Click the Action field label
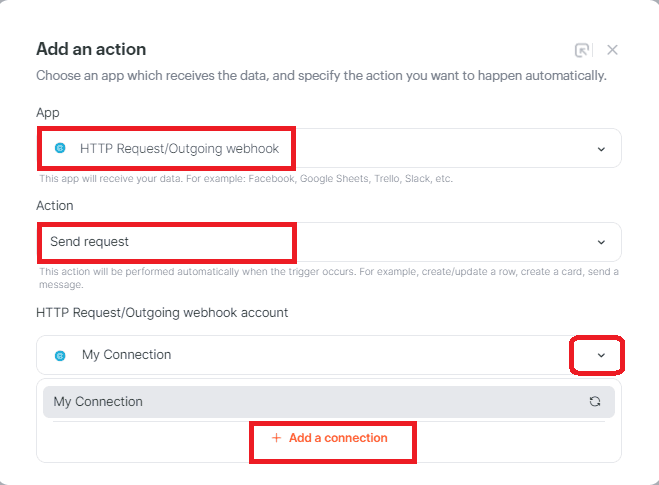The height and width of the screenshot is (485, 659). [x=55, y=206]
